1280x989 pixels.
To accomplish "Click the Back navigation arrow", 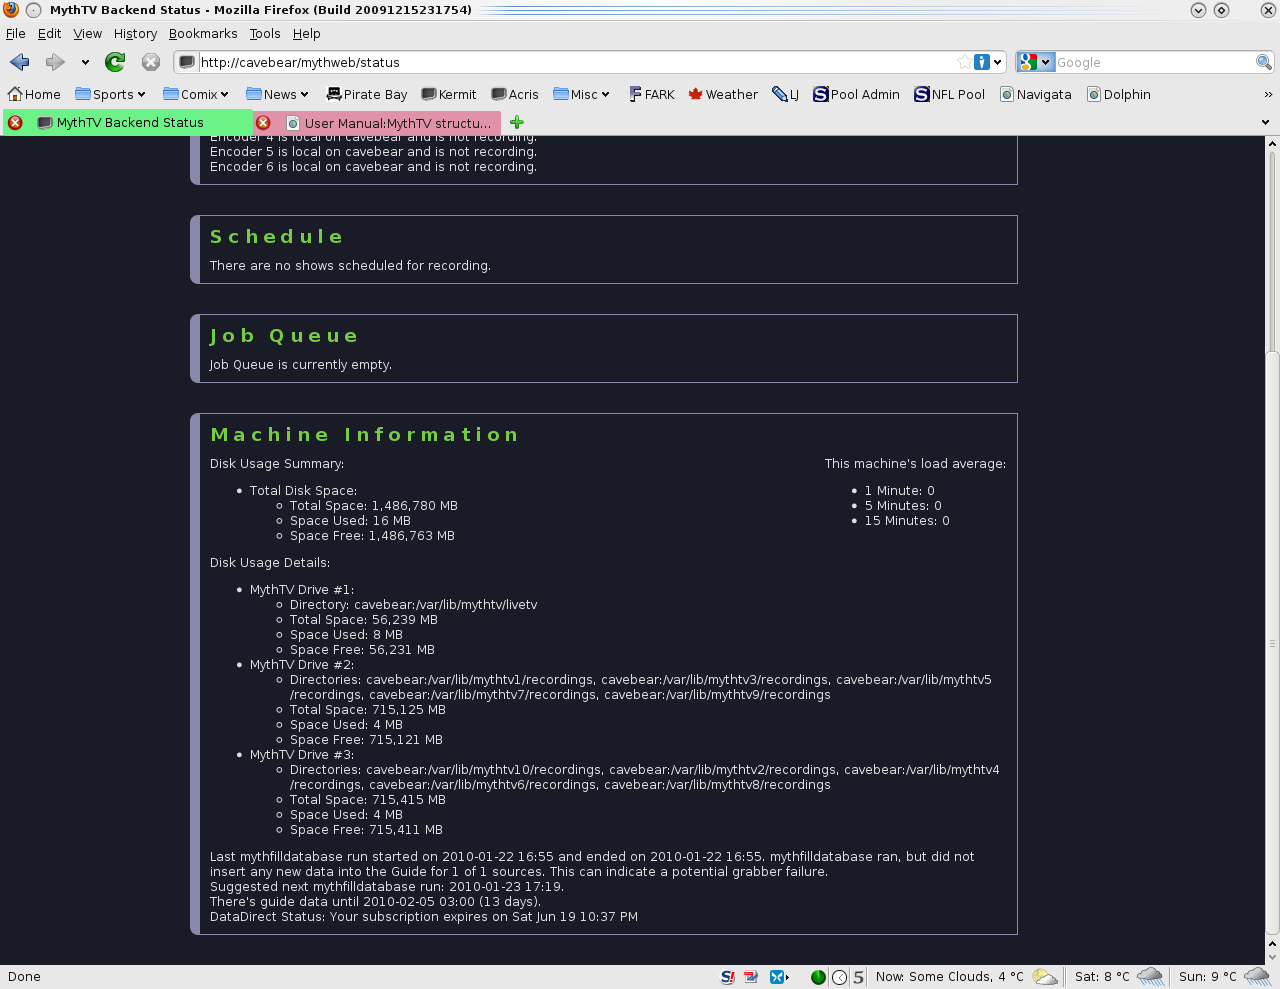I will (20, 62).
